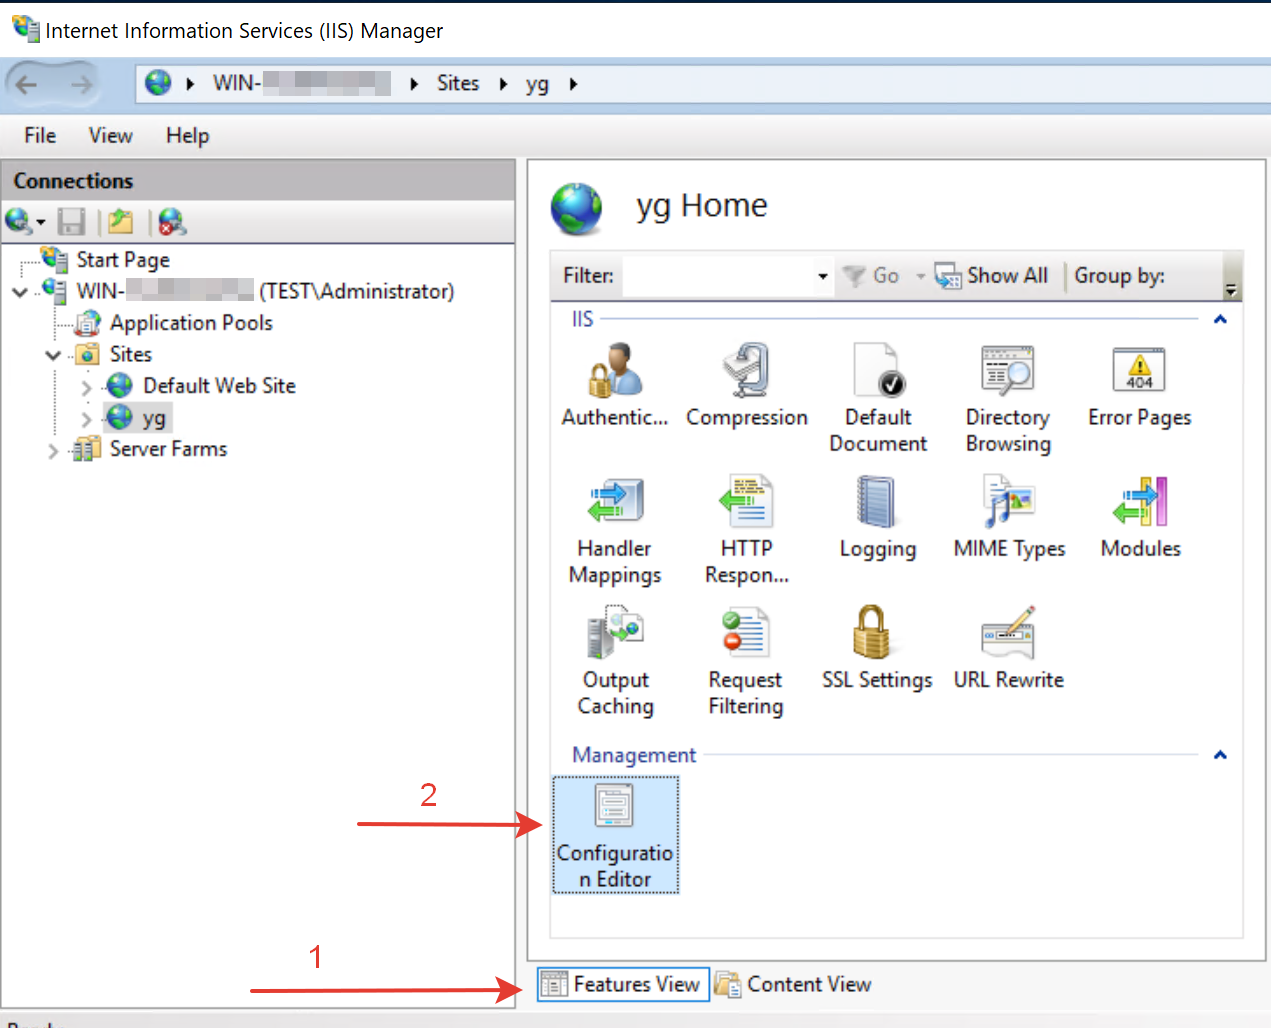The image size is (1271, 1028).
Task: Click Sites in the address breadcrumb
Action: 458,84
